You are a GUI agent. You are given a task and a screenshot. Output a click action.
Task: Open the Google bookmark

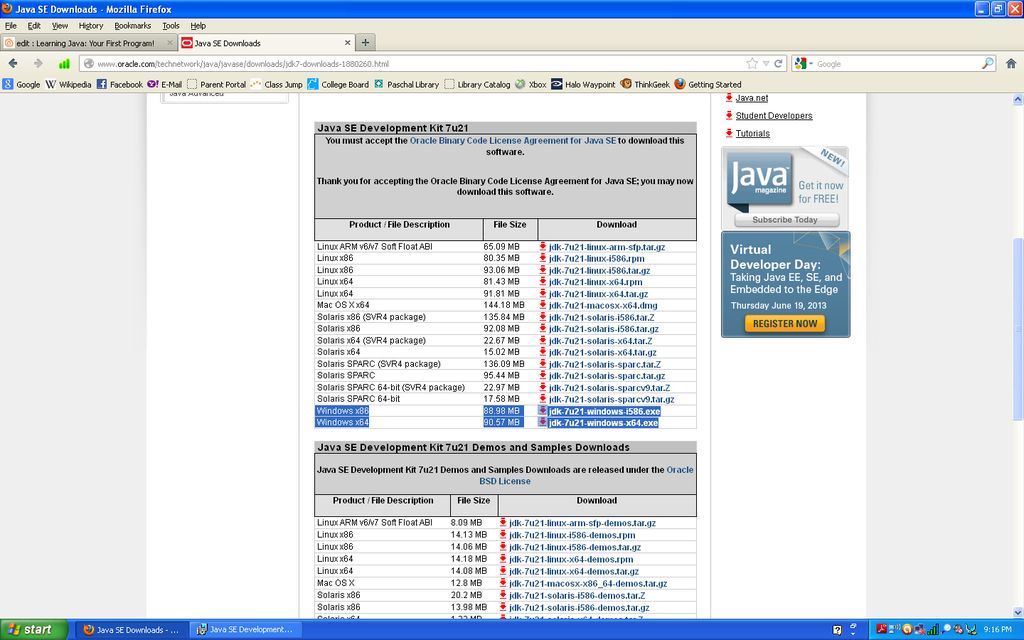(x=22, y=84)
